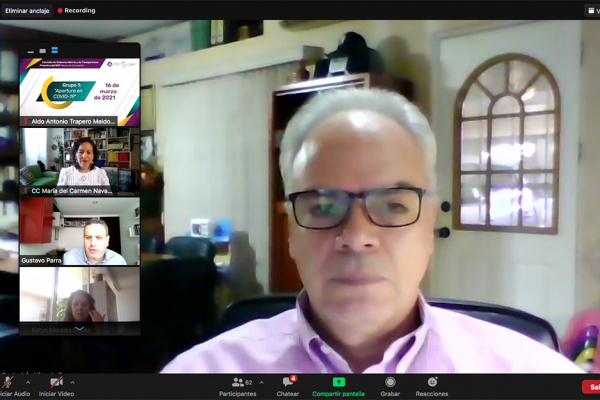The width and height of the screenshot is (600, 400).
Task: Minimize the thumbnail video panel
Action: click(x=31, y=51)
